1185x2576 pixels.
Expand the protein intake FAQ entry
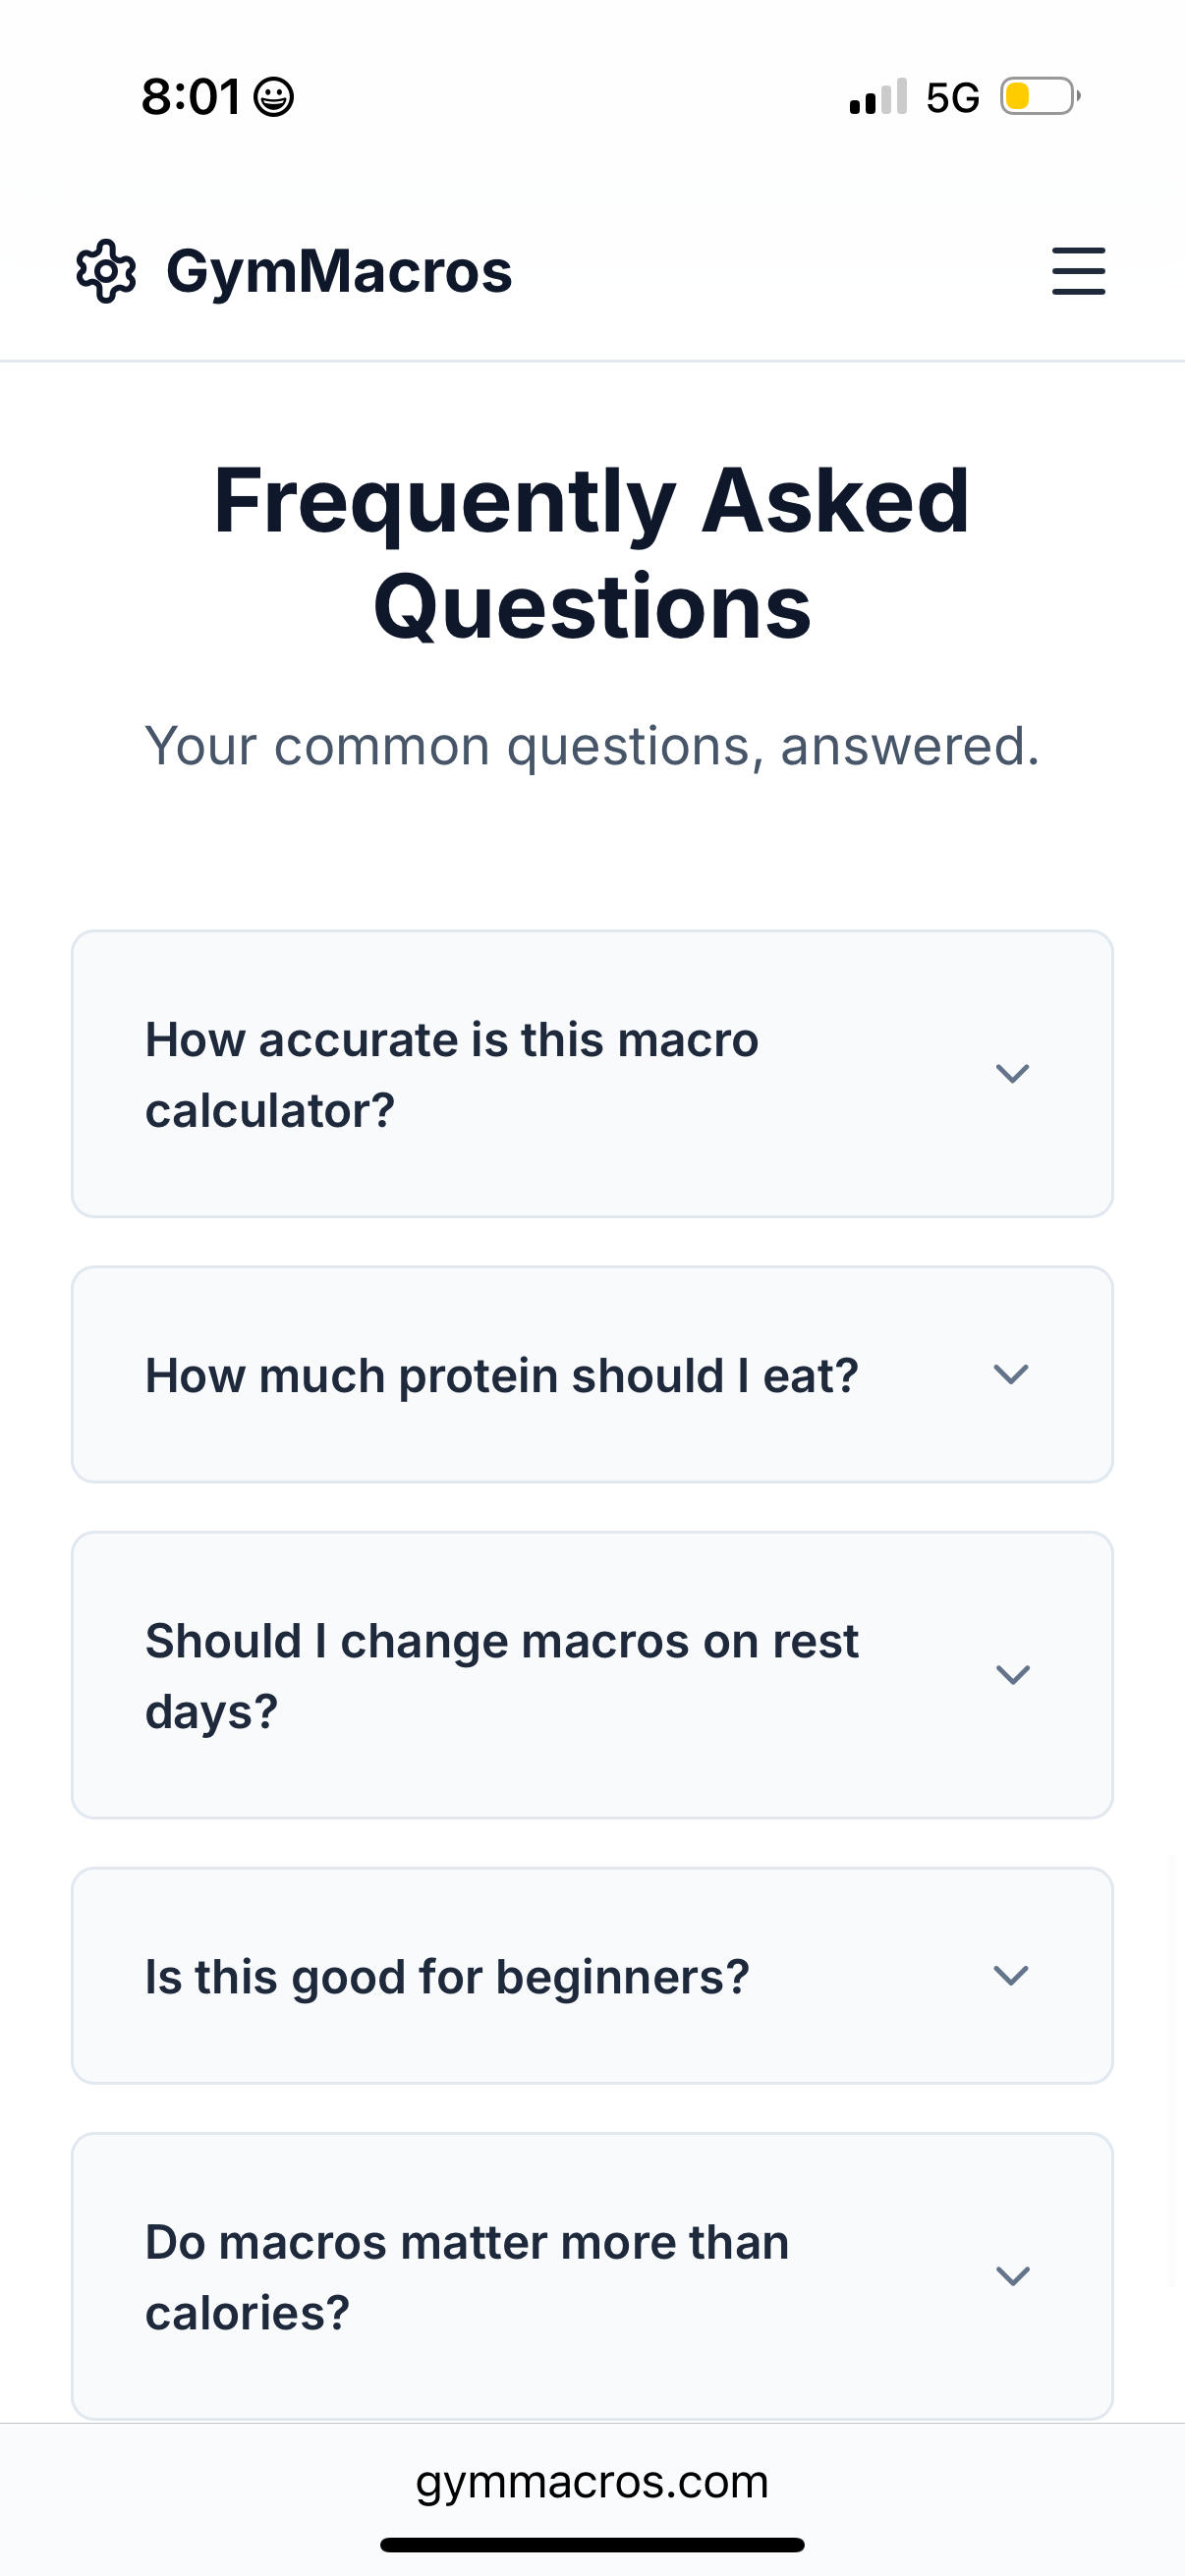pos(592,1374)
